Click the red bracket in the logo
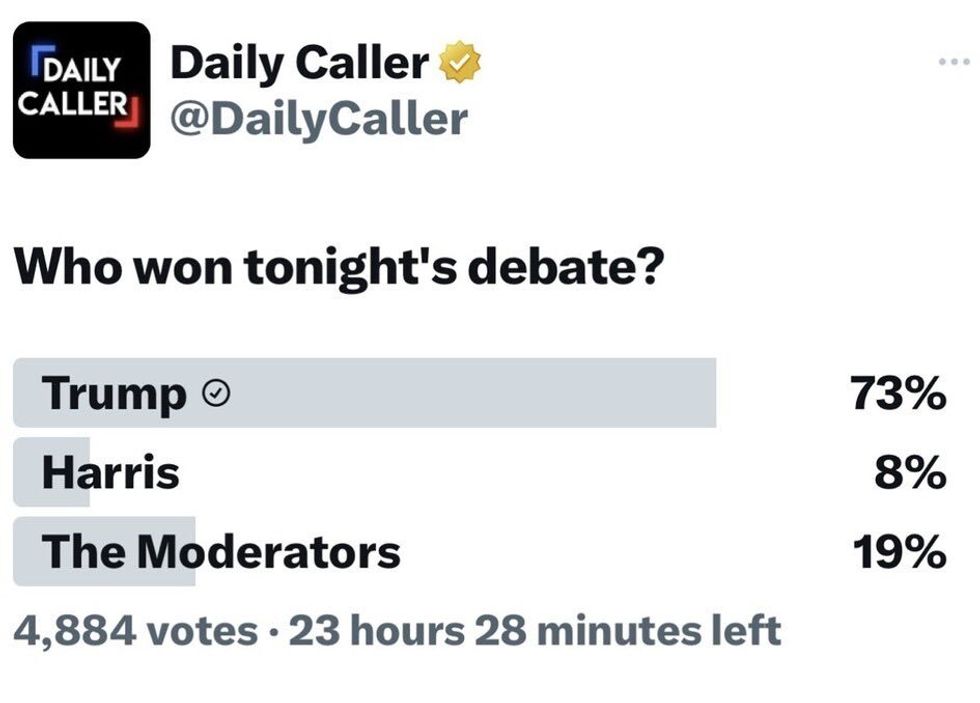Viewport: 980px width, 703px height. tap(128, 120)
